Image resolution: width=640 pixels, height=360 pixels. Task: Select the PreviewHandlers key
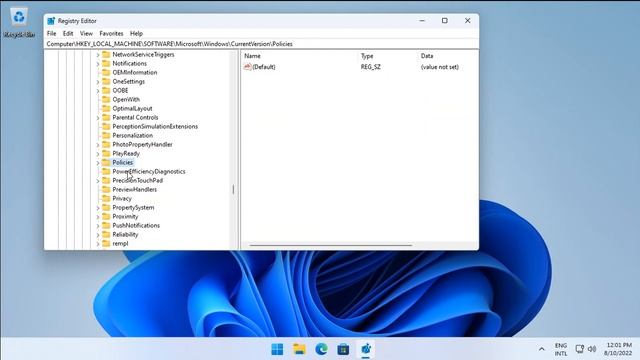click(134, 189)
